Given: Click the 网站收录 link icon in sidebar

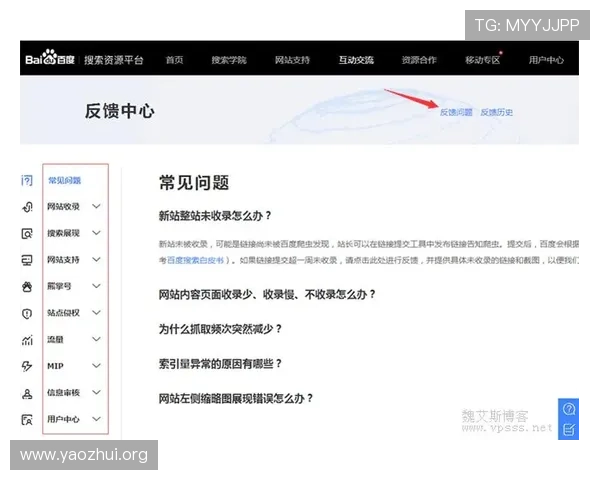Looking at the screenshot, I should (27, 207).
